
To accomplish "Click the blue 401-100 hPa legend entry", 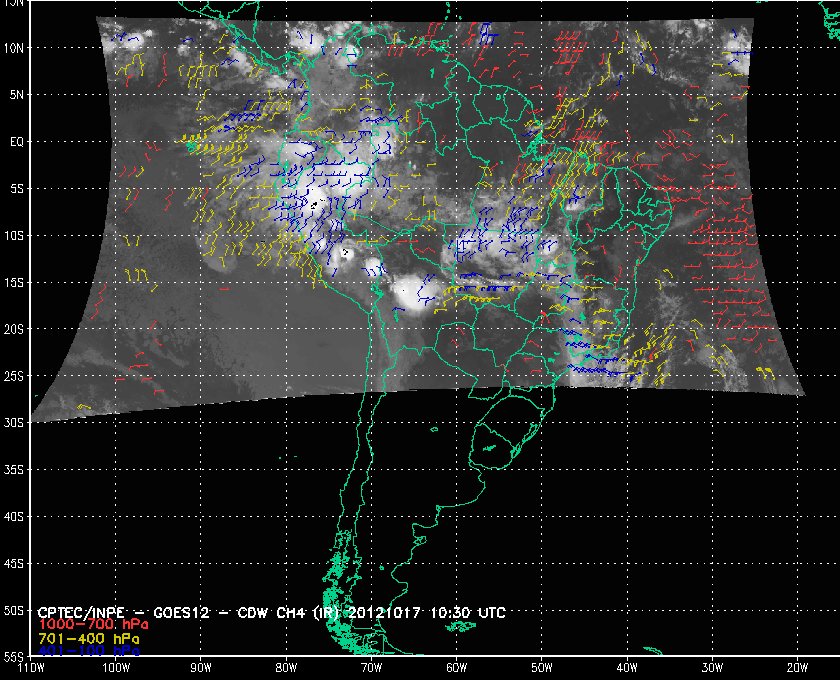I will tap(76, 649).
